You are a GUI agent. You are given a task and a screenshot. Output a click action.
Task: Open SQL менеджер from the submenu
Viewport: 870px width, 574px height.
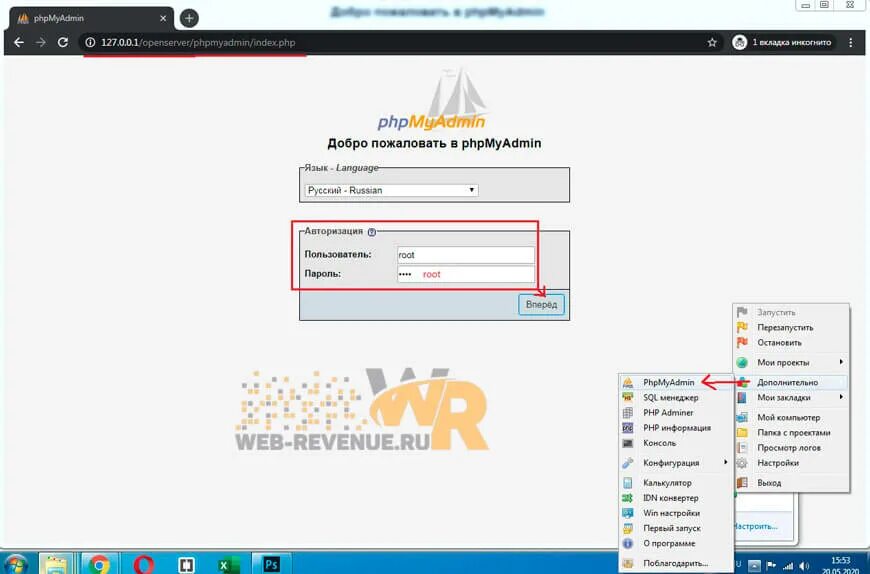tap(676, 397)
